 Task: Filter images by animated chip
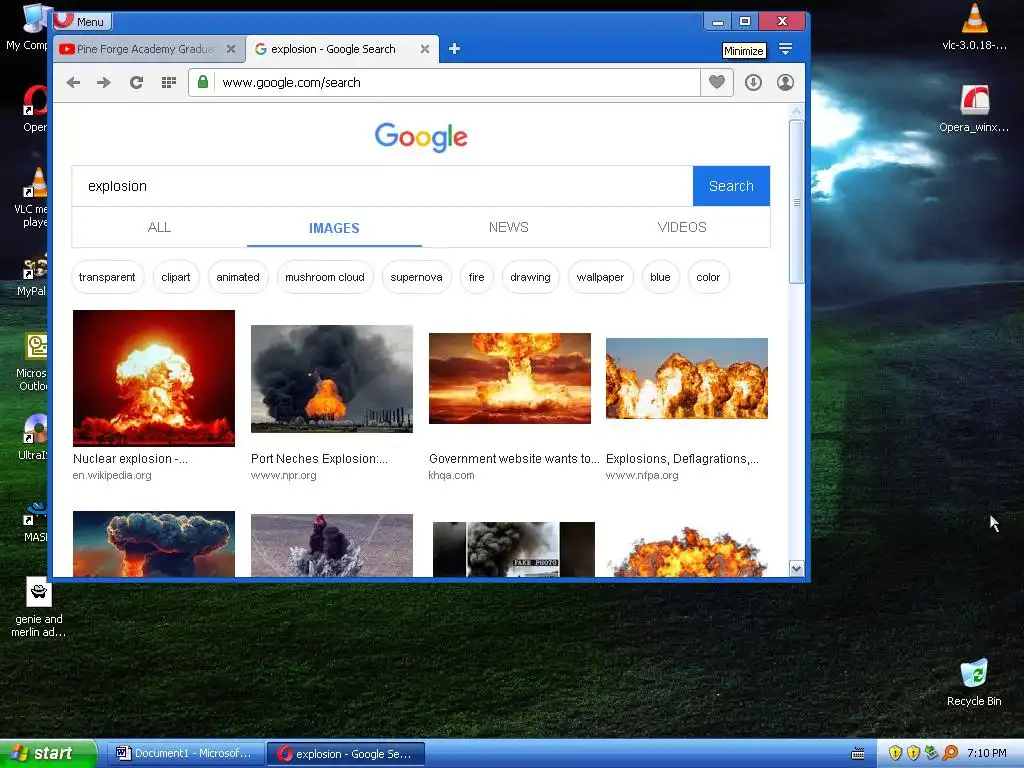click(x=238, y=277)
